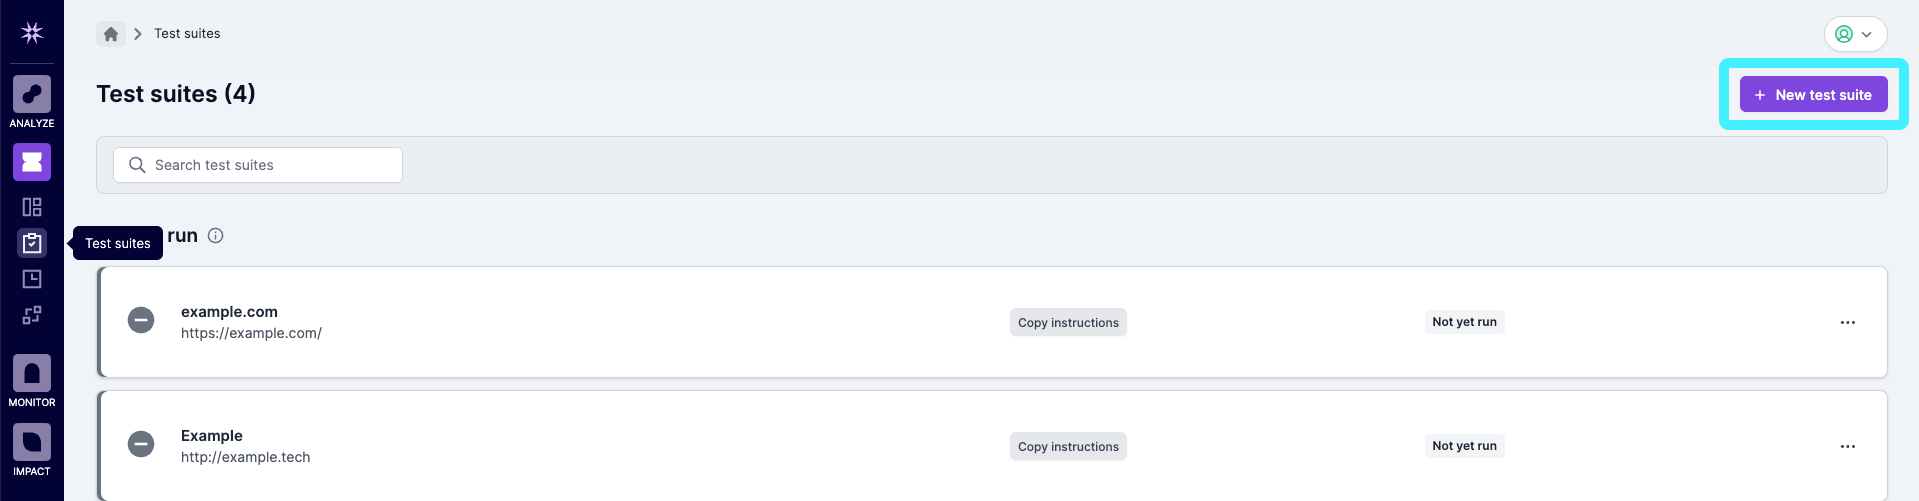Click the Test suites clipboard icon

pos(32,243)
